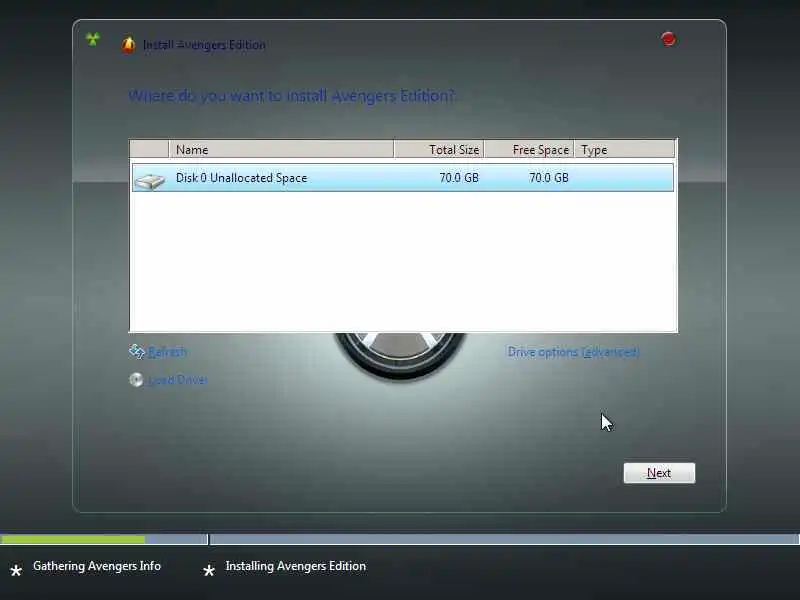Click the orange installer icon beside the title
The image size is (800, 600).
click(x=129, y=44)
